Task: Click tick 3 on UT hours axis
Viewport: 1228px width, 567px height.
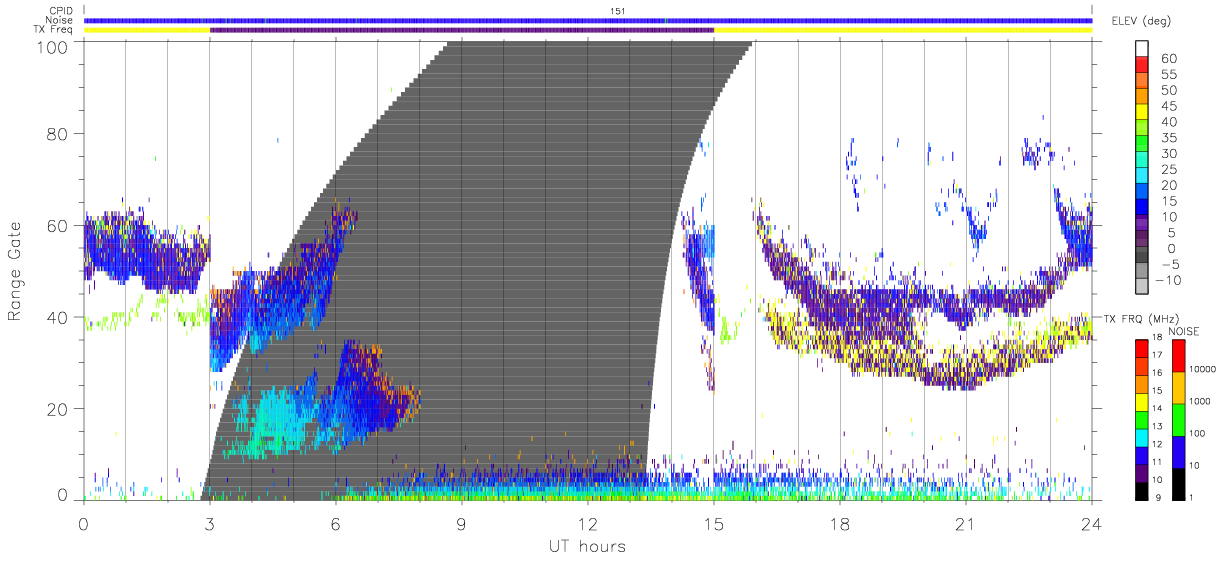Action: tap(209, 524)
